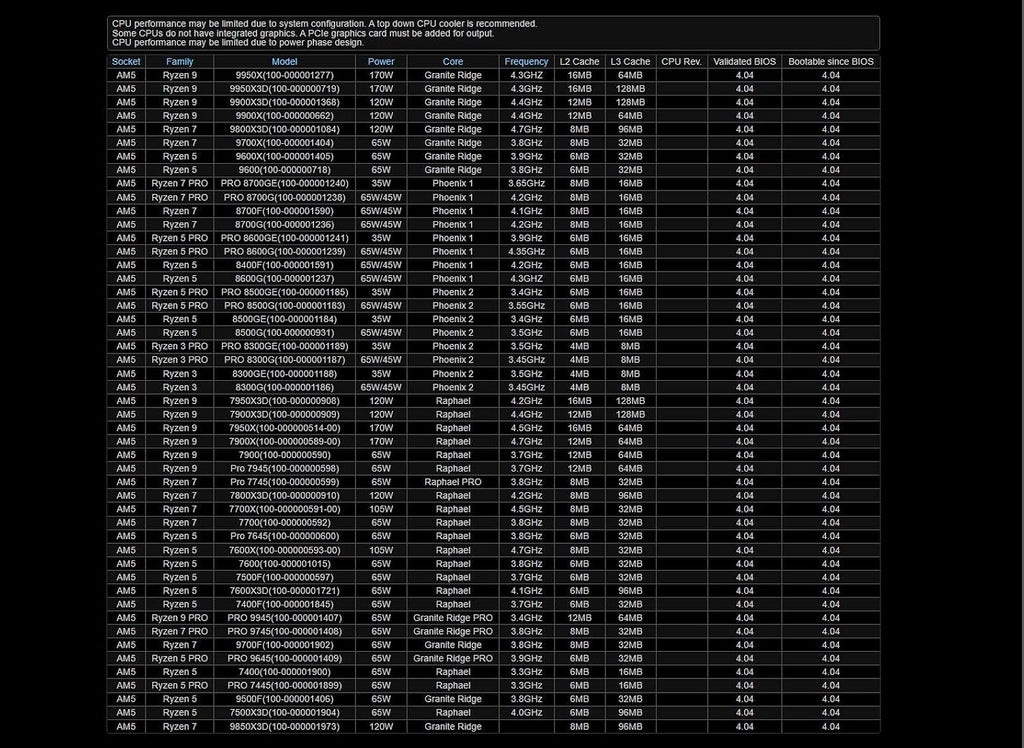Image resolution: width=1024 pixels, height=748 pixels.
Task: Select model Pro 7745(100-000000599) cell
Action: pyautogui.click(x=285, y=482)
